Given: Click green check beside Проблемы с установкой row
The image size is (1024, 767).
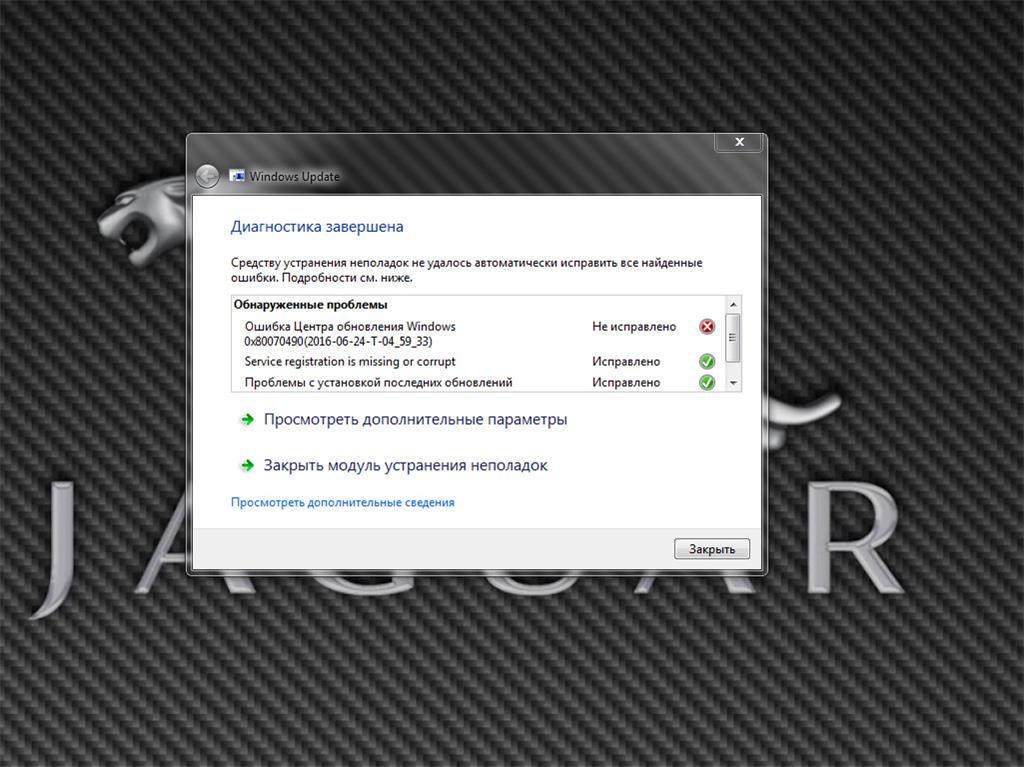Looking at the screenshot, I should tap(707, 382).
